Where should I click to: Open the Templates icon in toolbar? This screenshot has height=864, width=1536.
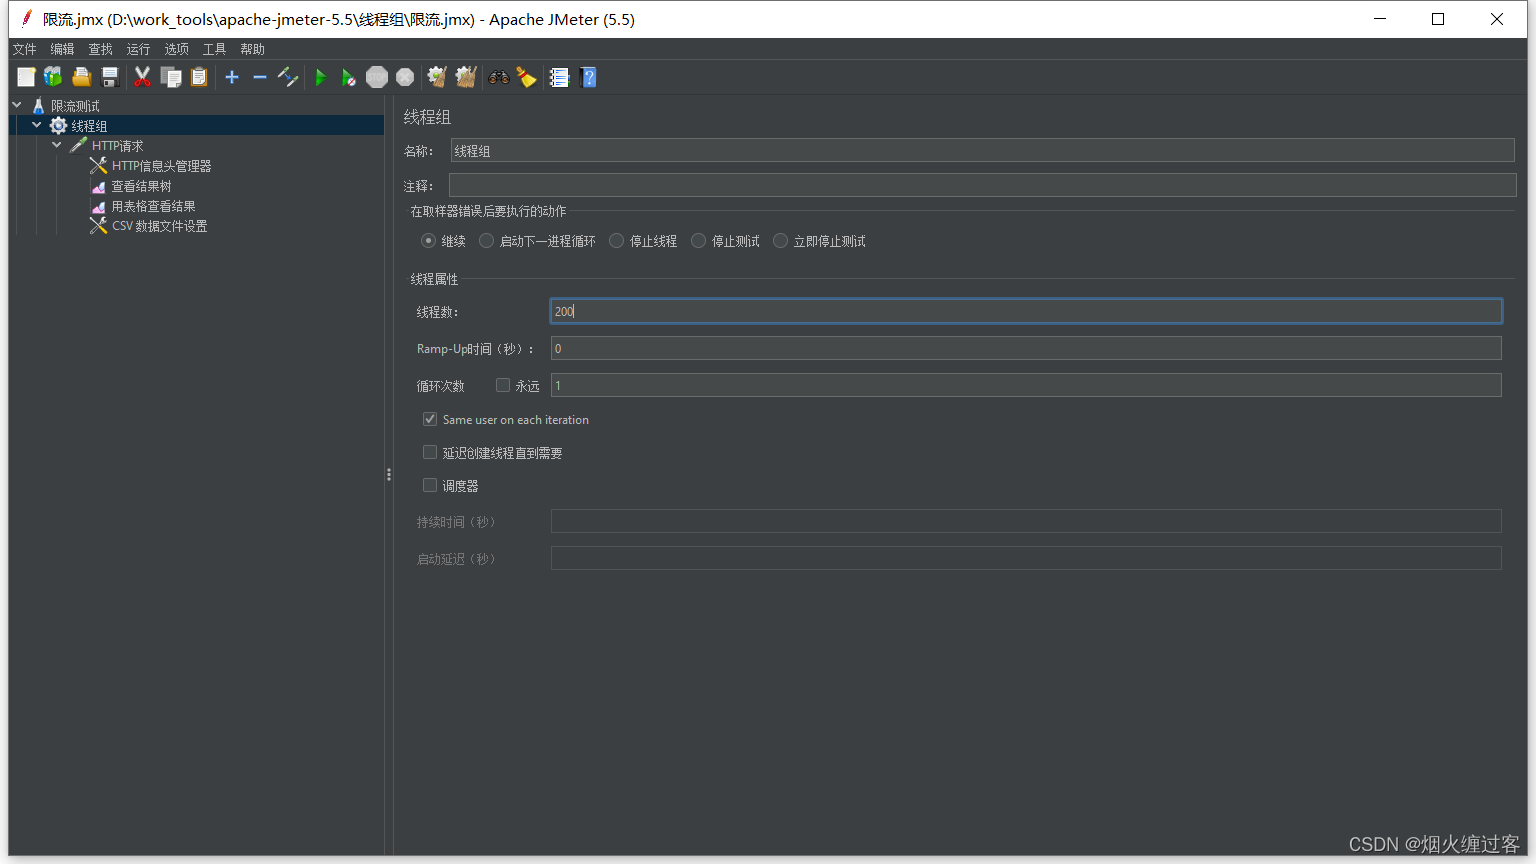tap(53, 77)
